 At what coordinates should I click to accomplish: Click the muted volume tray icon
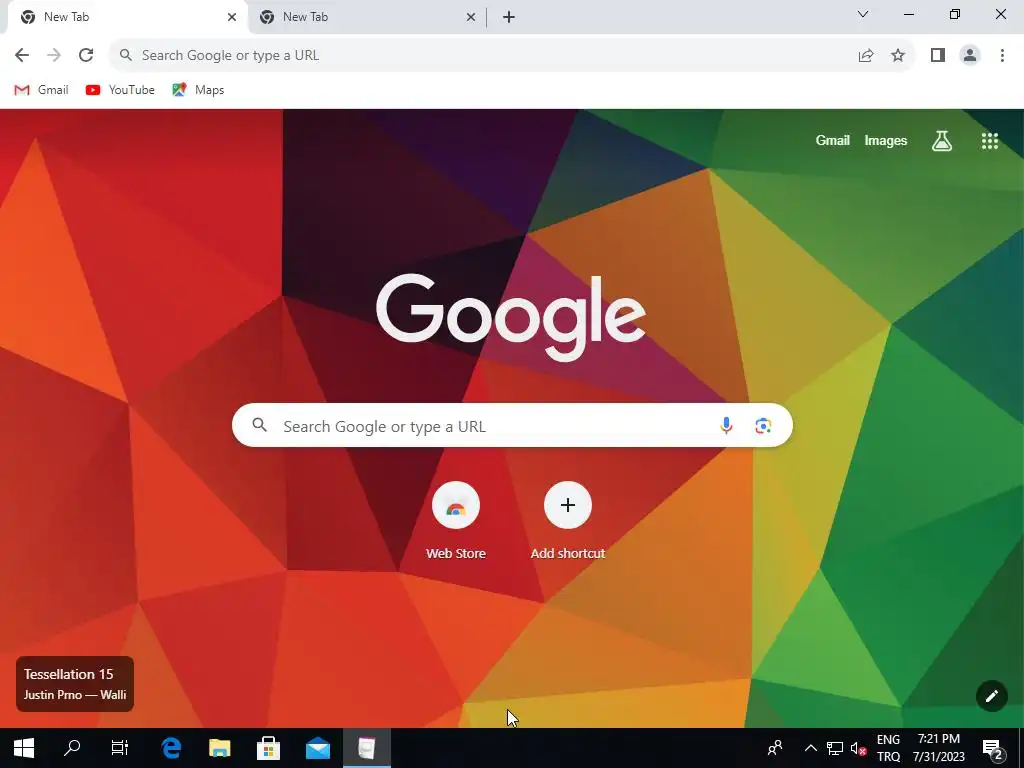858,748
